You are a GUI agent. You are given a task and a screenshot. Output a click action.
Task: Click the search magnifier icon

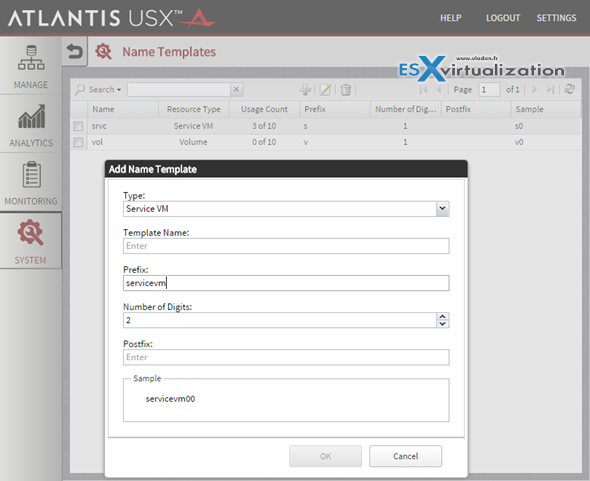(x=80, y=89)
